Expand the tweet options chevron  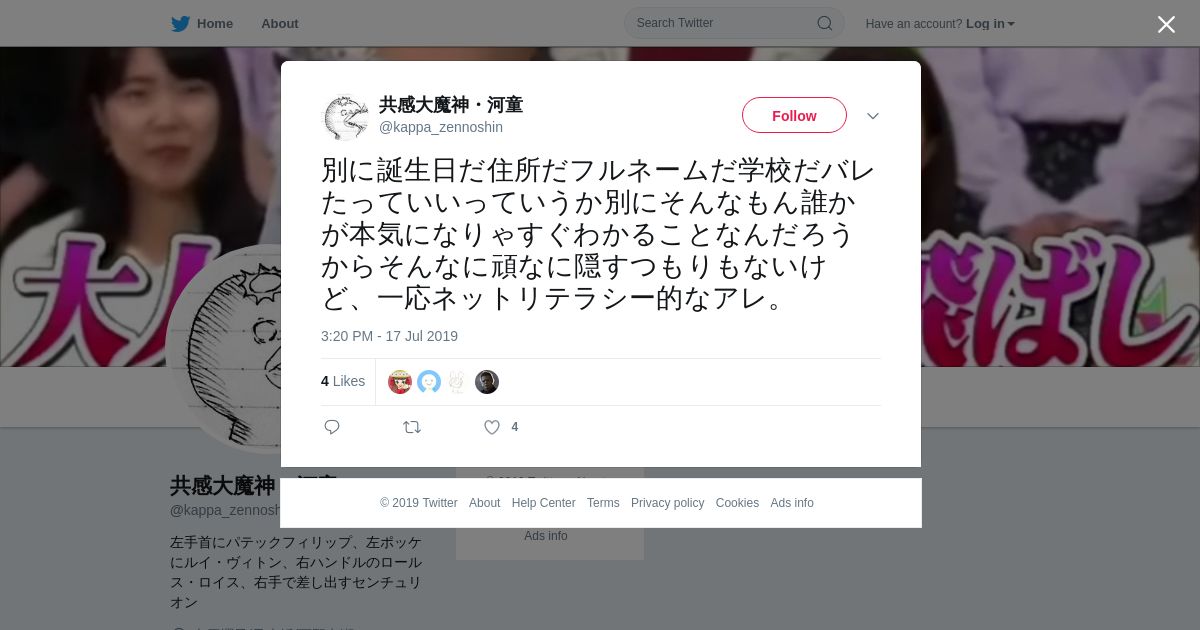873,116
